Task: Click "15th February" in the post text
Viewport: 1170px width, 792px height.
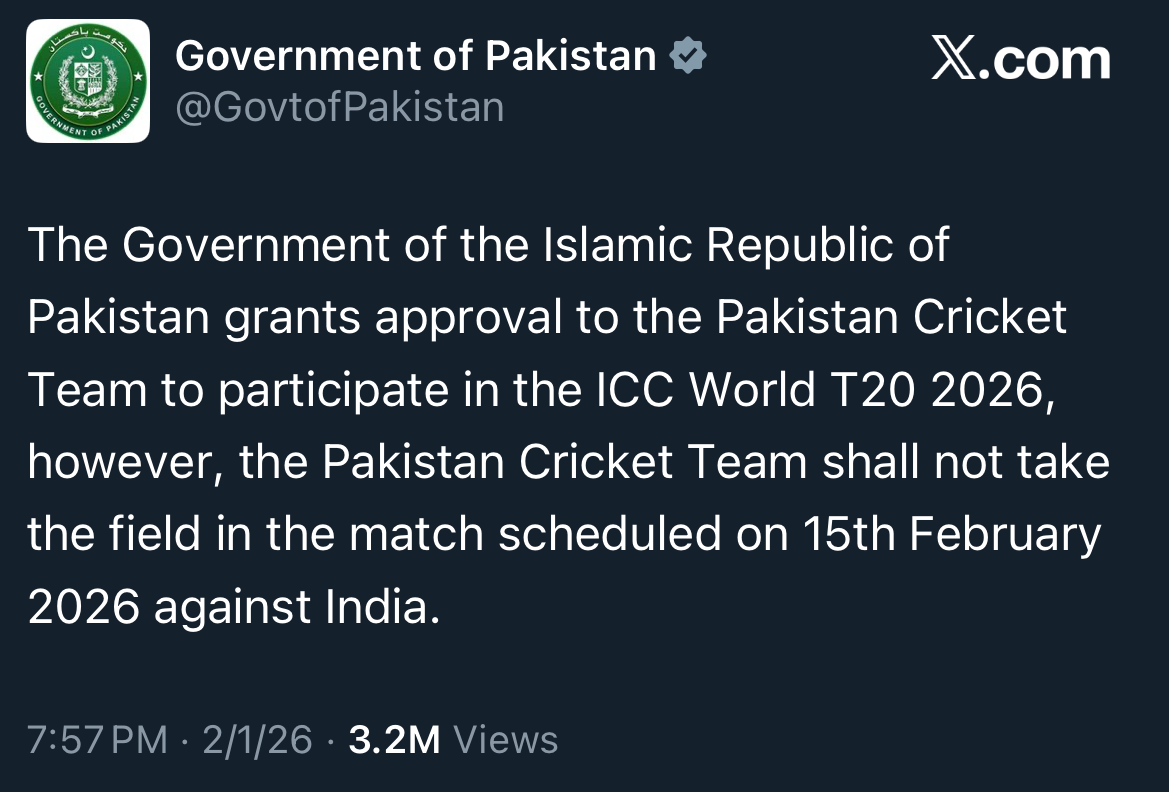Action: [951, 535]
